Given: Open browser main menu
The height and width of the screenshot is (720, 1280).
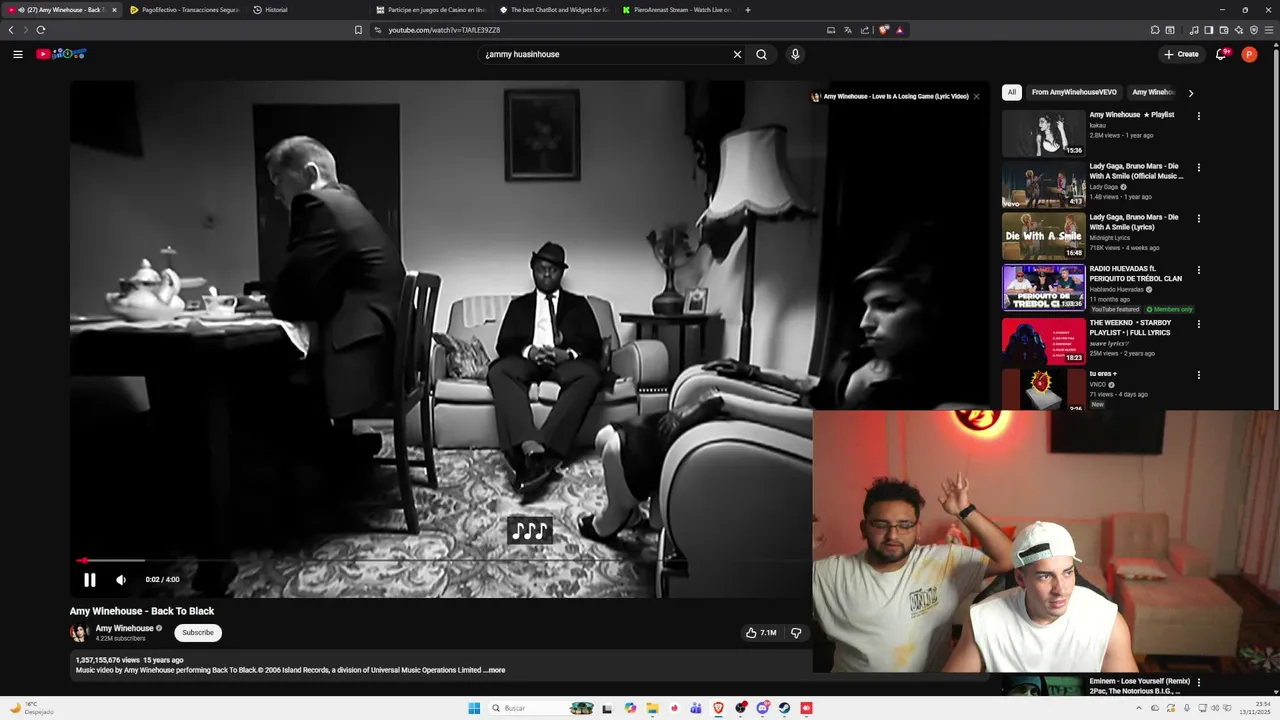Looking at the screenshot, I should point(1269,30).
